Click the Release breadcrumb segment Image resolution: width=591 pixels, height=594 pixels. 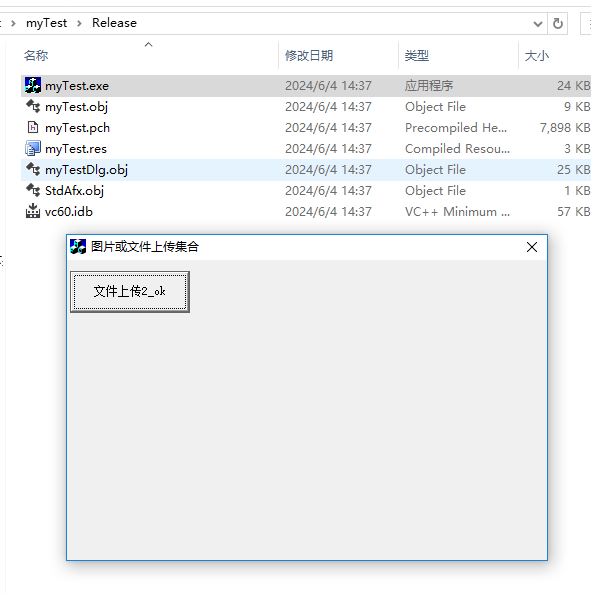coord(114,23)
